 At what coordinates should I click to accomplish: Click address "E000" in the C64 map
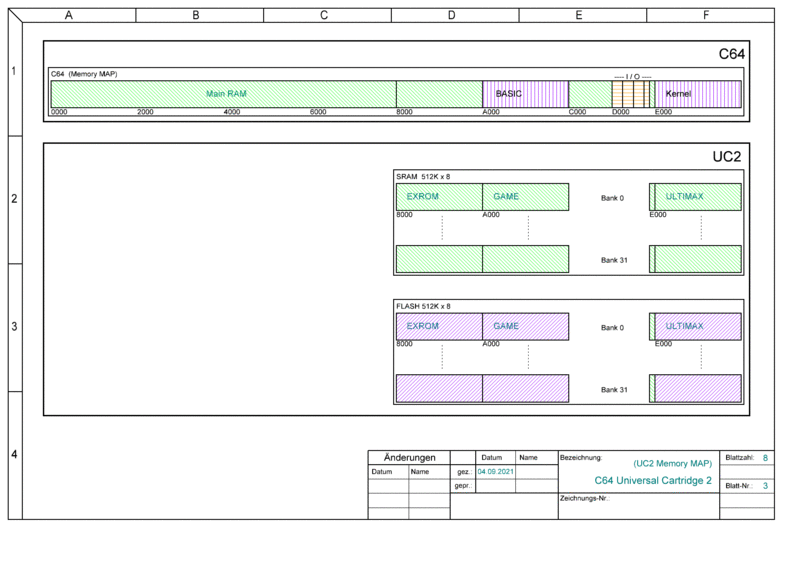663,112
